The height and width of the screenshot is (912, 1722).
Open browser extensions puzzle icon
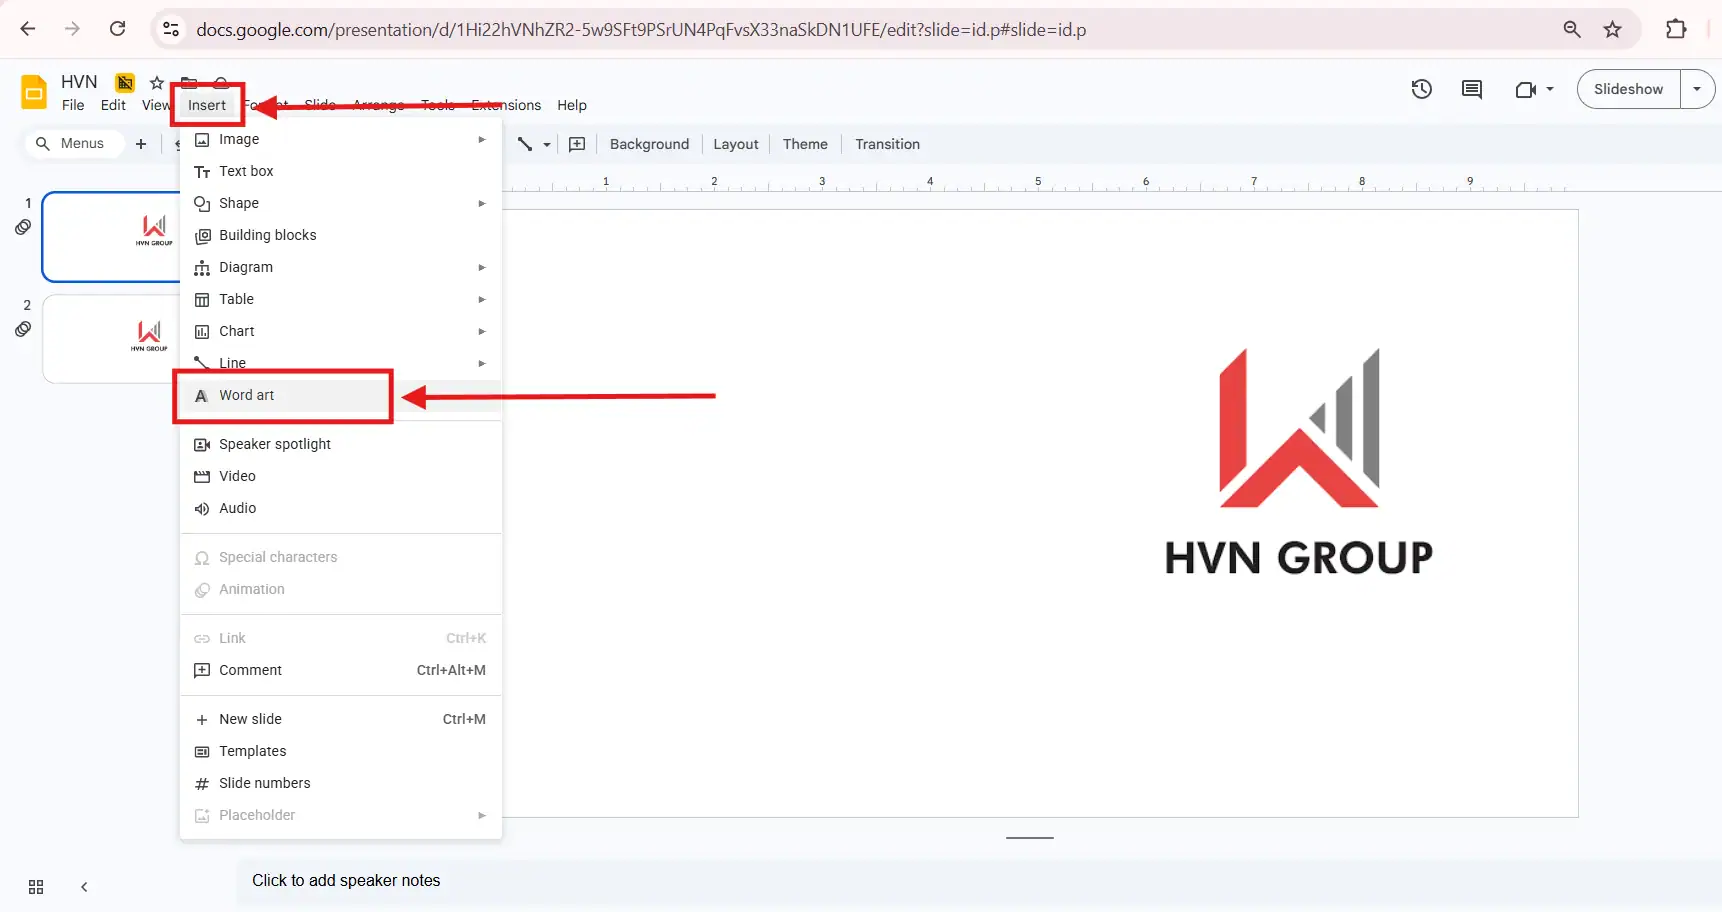pyautogui.click(x=1676, y=30)
